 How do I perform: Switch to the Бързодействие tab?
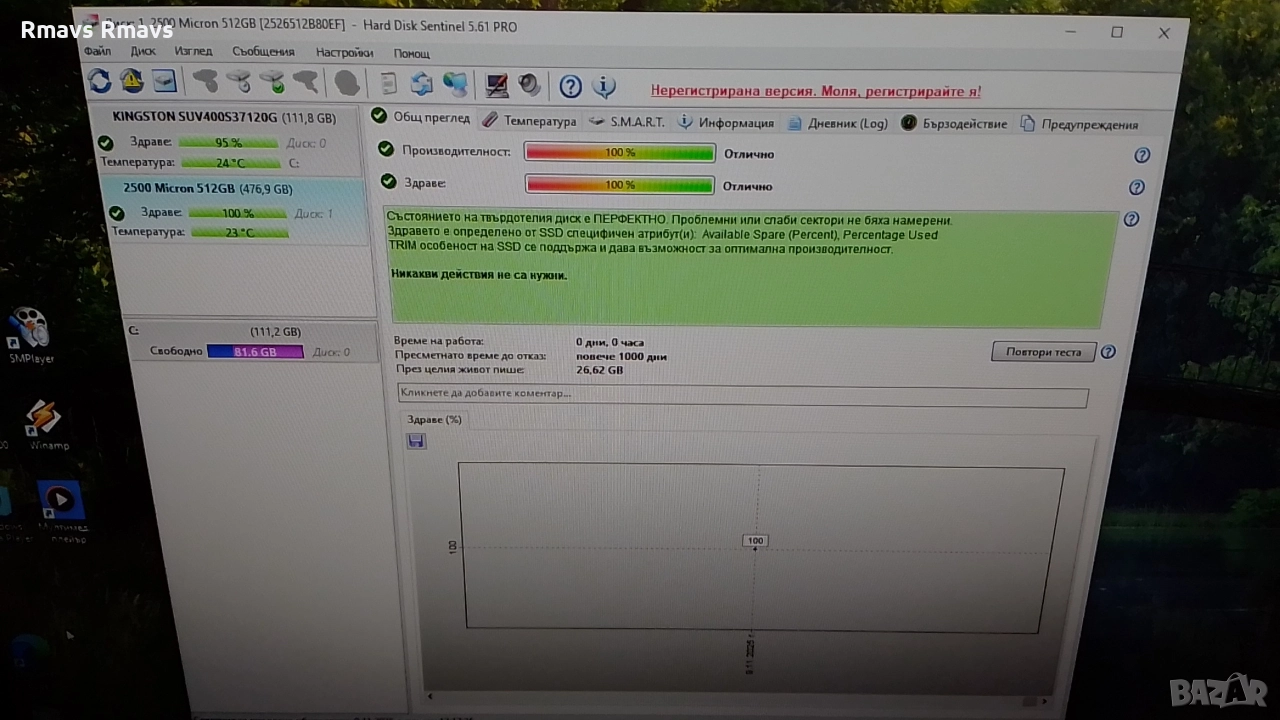954,124
